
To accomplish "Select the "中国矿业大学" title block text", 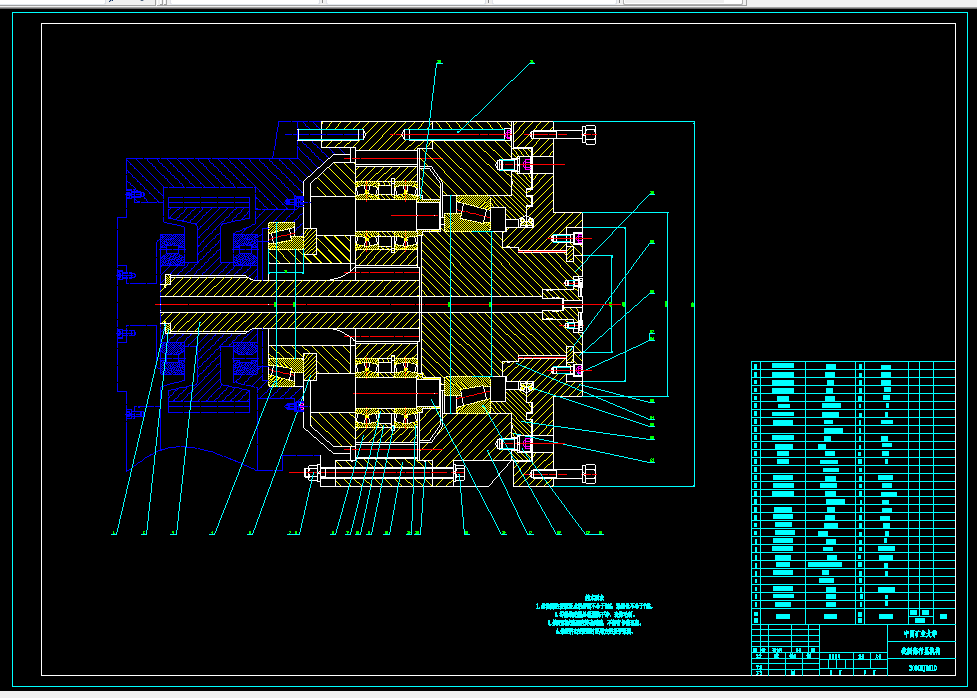I will click(920, 634).
